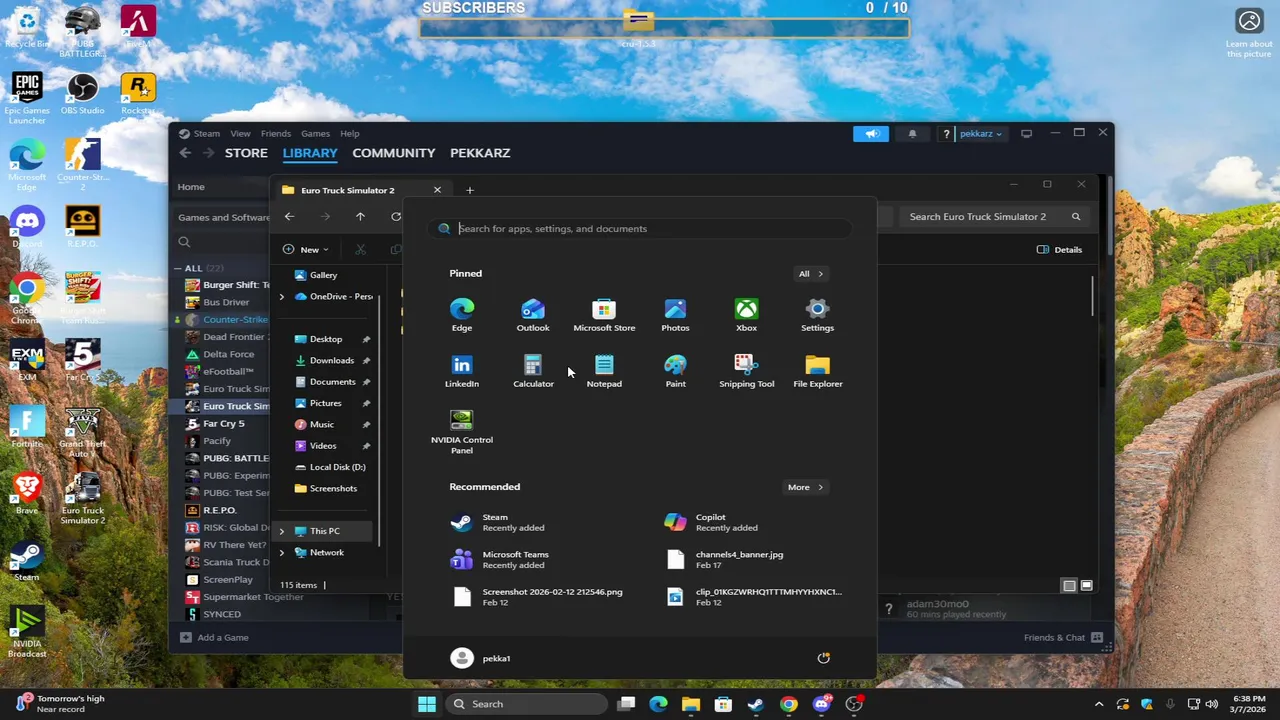Switch to Steam STORE tab
This screenshot has height=720, width=1280.
pyautogui.click(x=246, y=153)
